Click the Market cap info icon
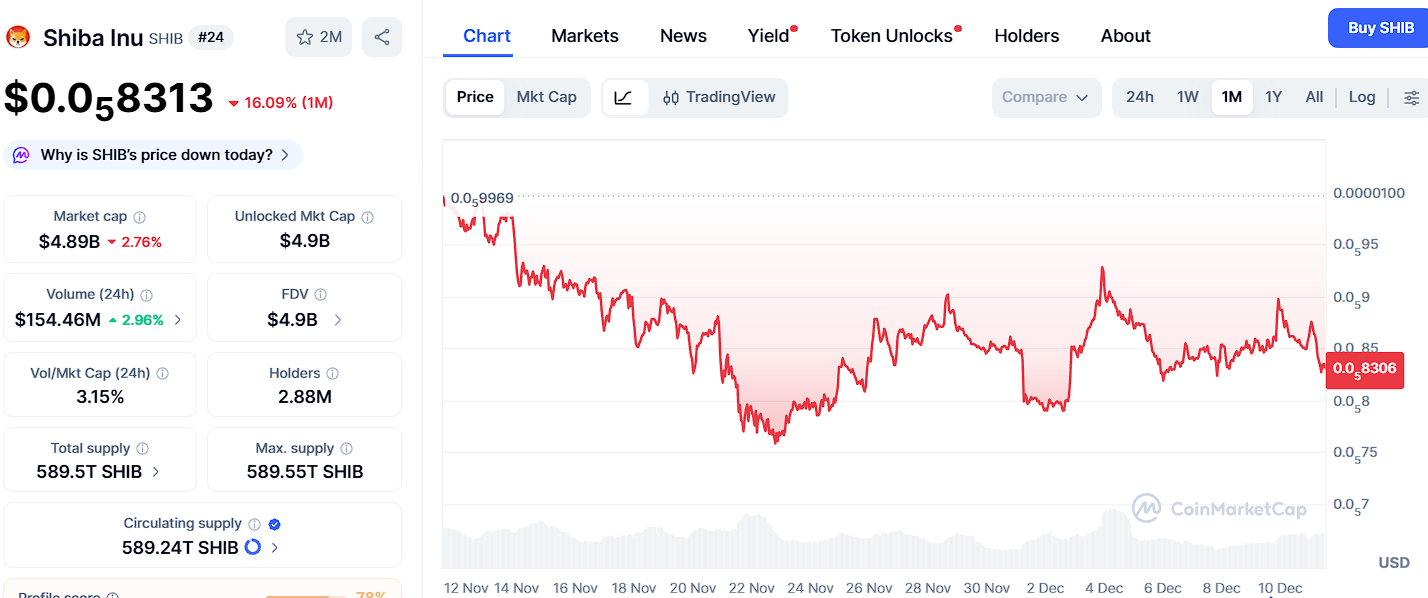This screenshot has height=598, width=1428. click(140, 217)
